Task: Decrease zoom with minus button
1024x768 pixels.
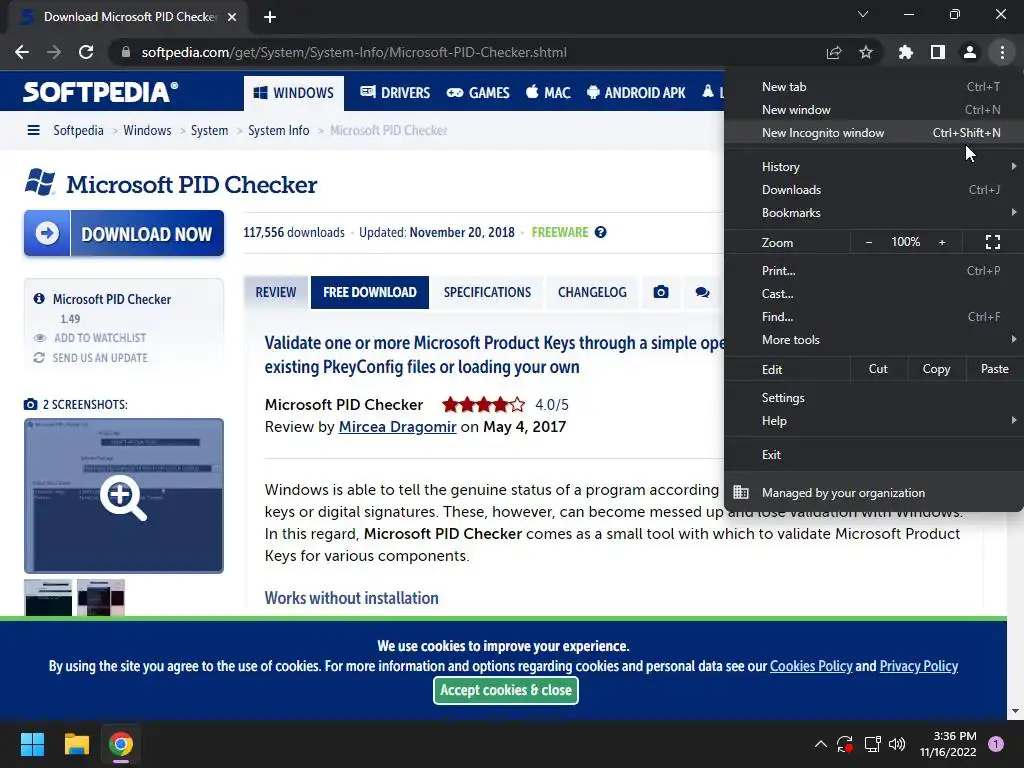Action: click(869, 242)
